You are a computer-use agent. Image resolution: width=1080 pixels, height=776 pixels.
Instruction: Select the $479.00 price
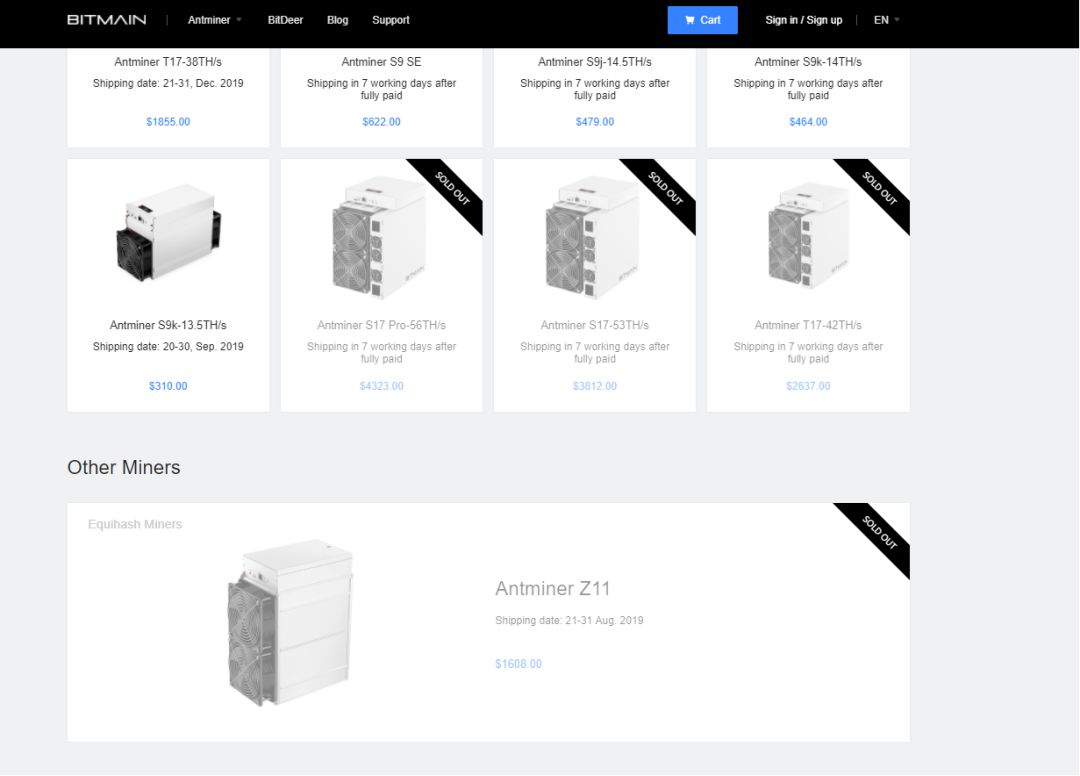point(595,122)
